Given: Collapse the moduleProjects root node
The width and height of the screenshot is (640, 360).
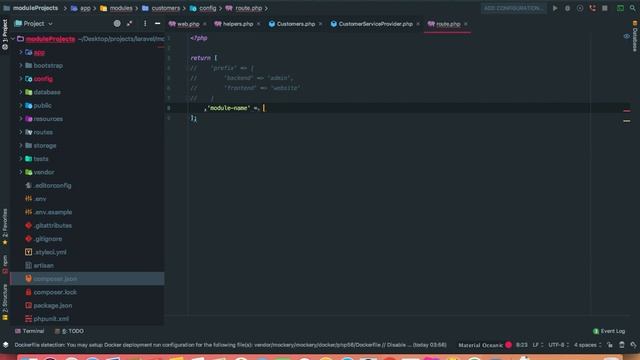Looking at the screenshot, I should pyautogui.click(x=13, y=39).
